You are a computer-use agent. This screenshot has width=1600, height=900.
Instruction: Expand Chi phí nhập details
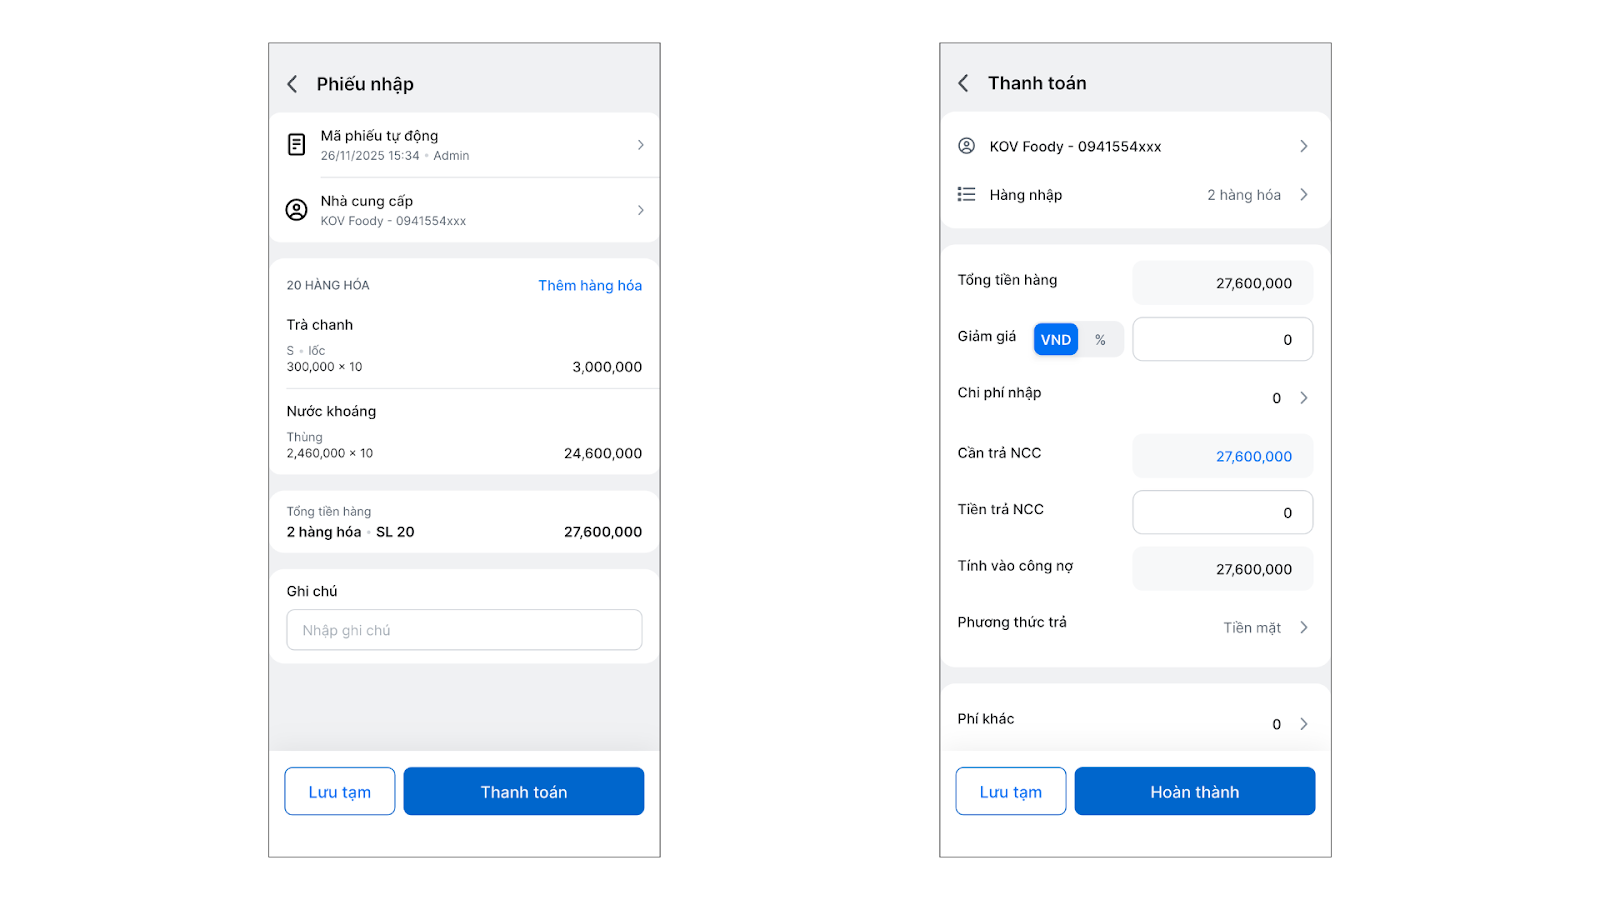pyautogui.click(x=1303, y=398)
